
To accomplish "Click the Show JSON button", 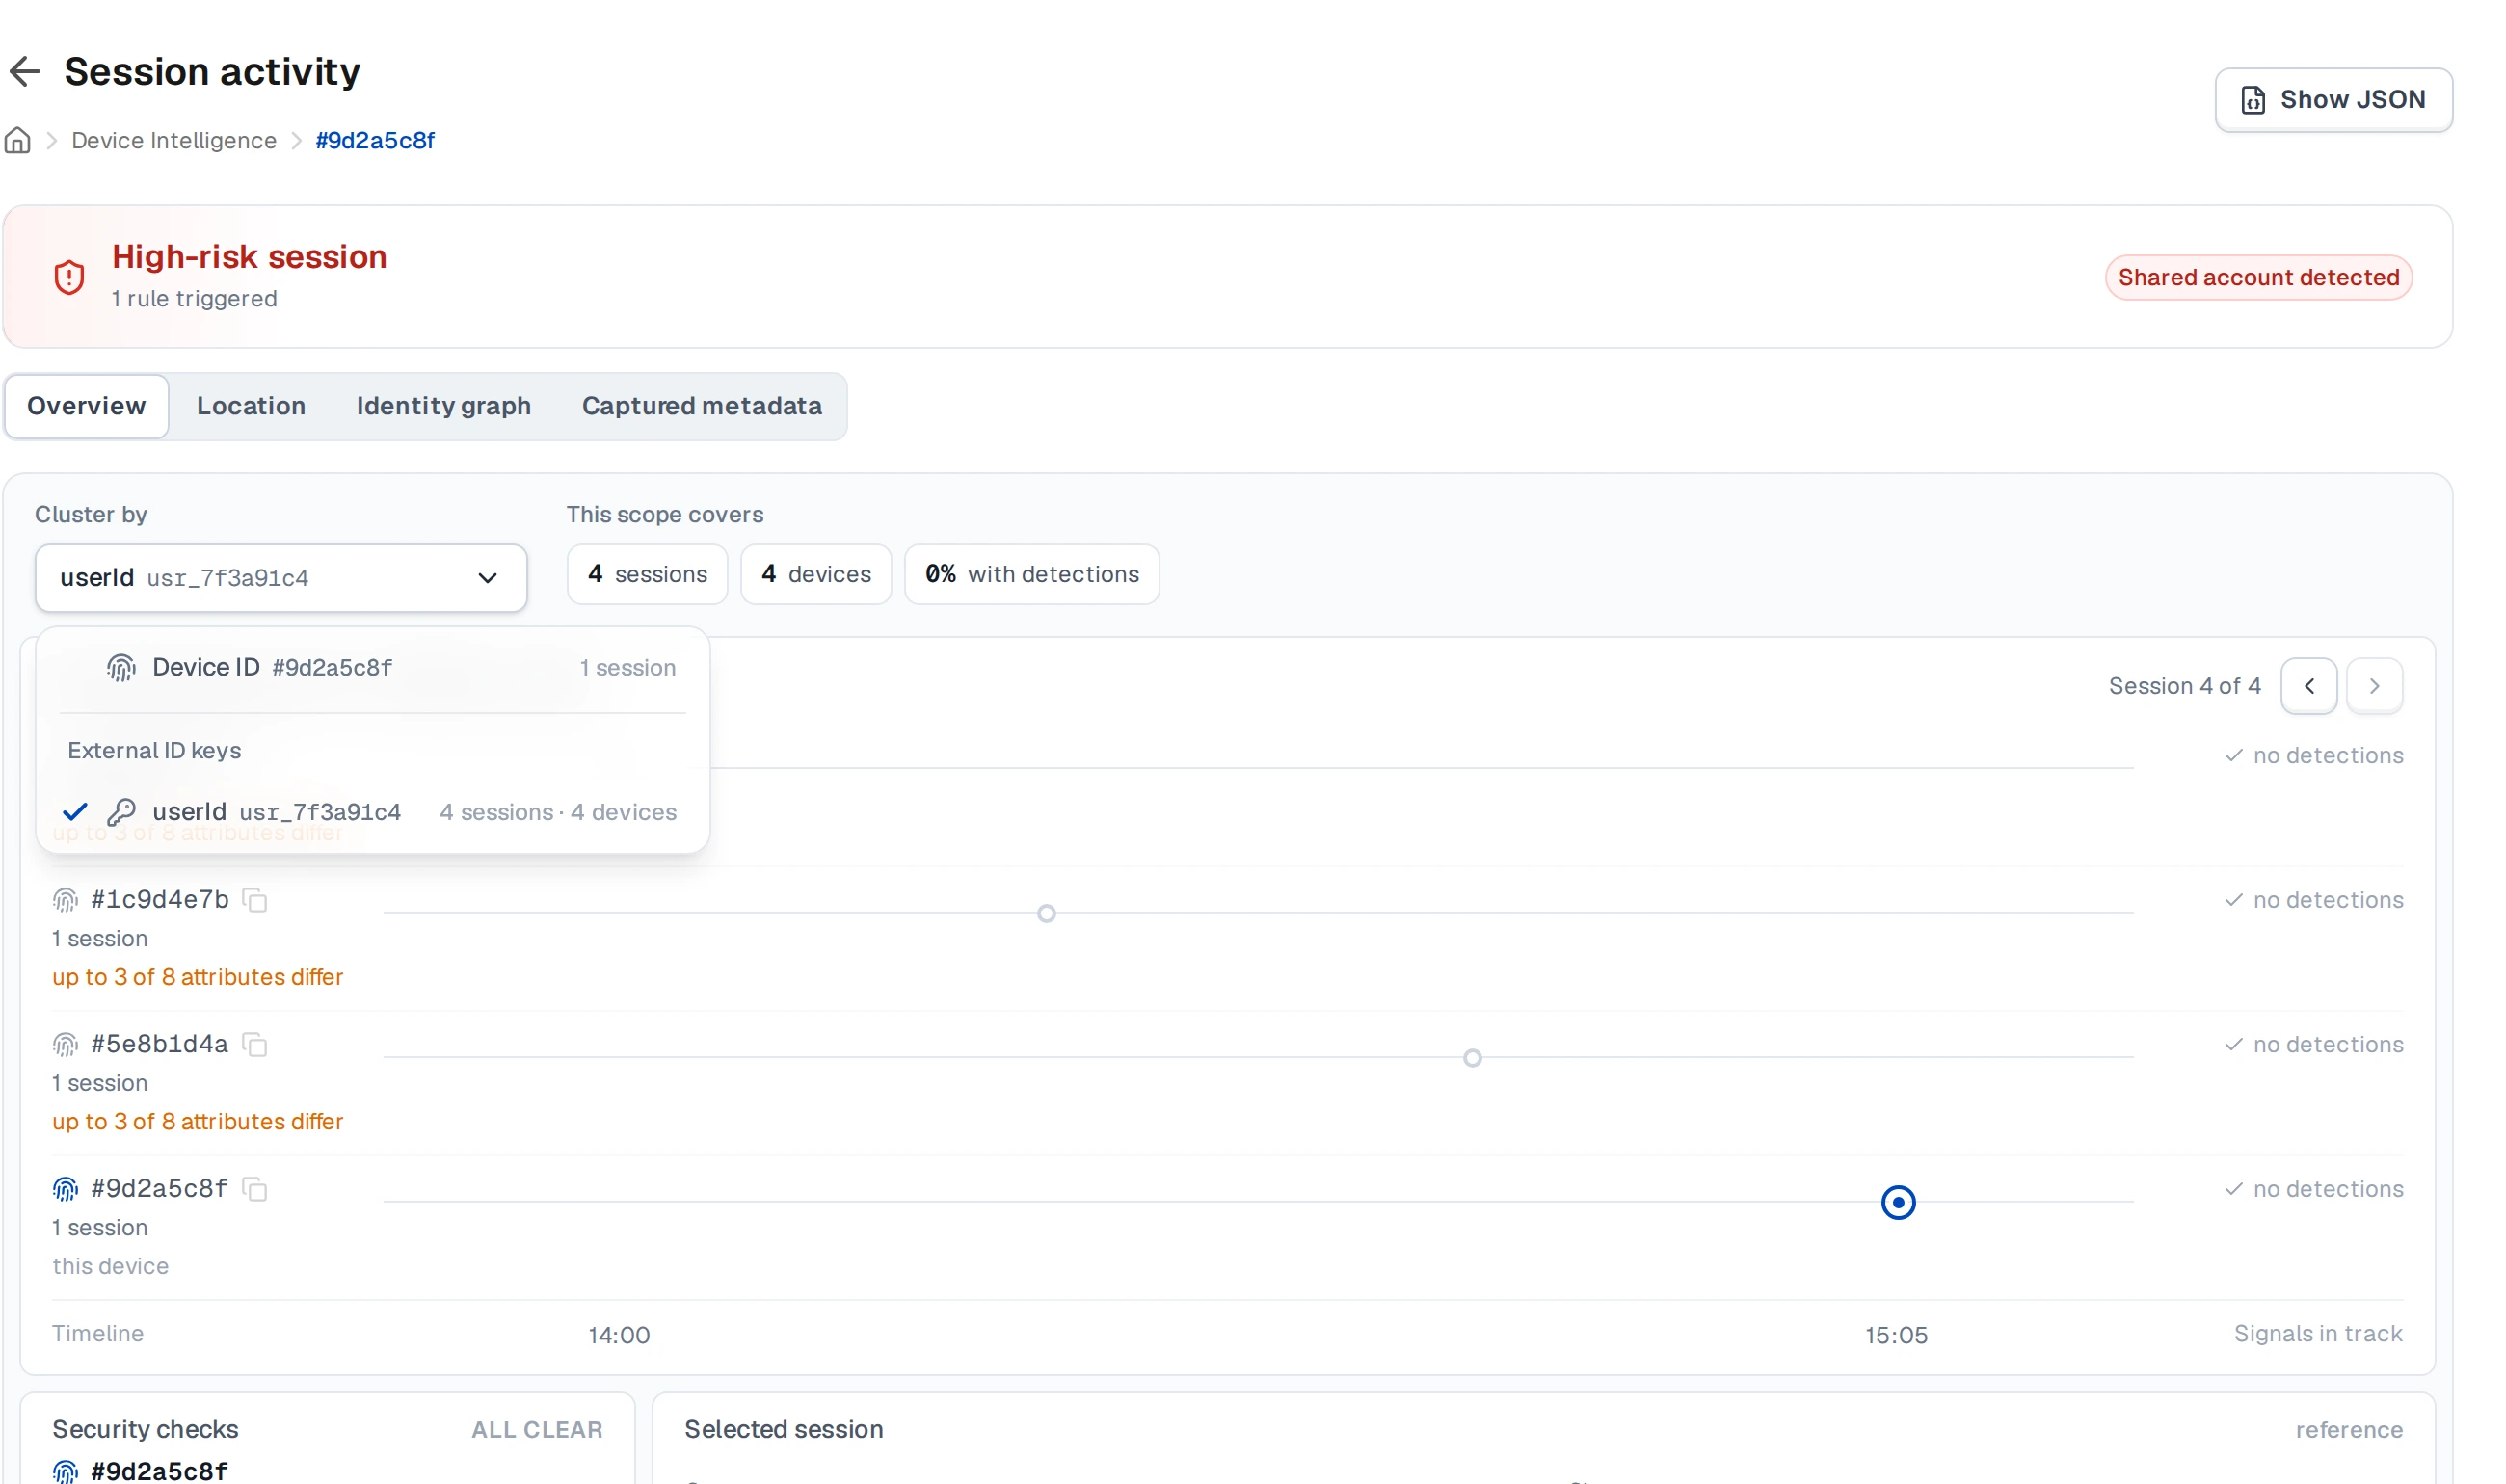I will pos(2333,100).
